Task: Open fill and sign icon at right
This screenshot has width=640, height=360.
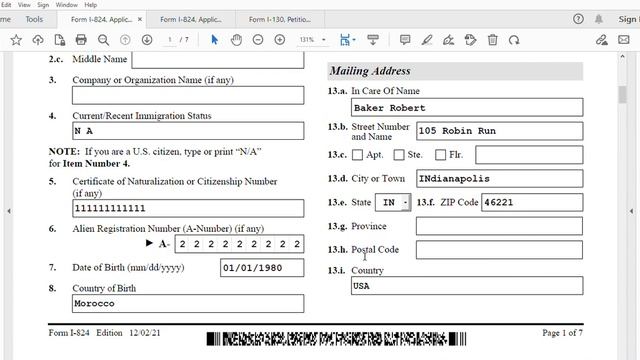Action: coord(602,40)
